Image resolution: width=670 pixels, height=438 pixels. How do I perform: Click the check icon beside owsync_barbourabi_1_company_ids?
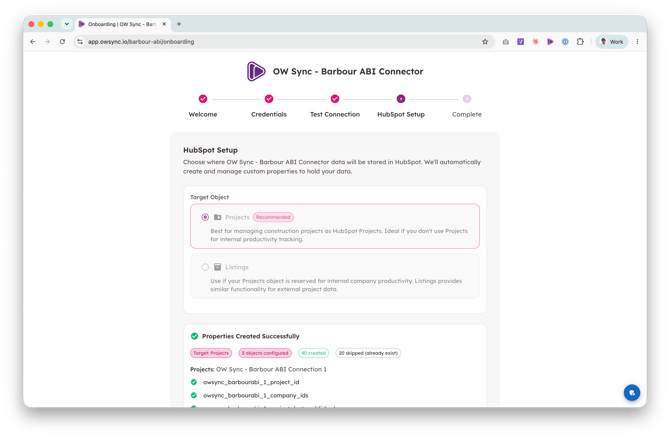click(194, 396)
